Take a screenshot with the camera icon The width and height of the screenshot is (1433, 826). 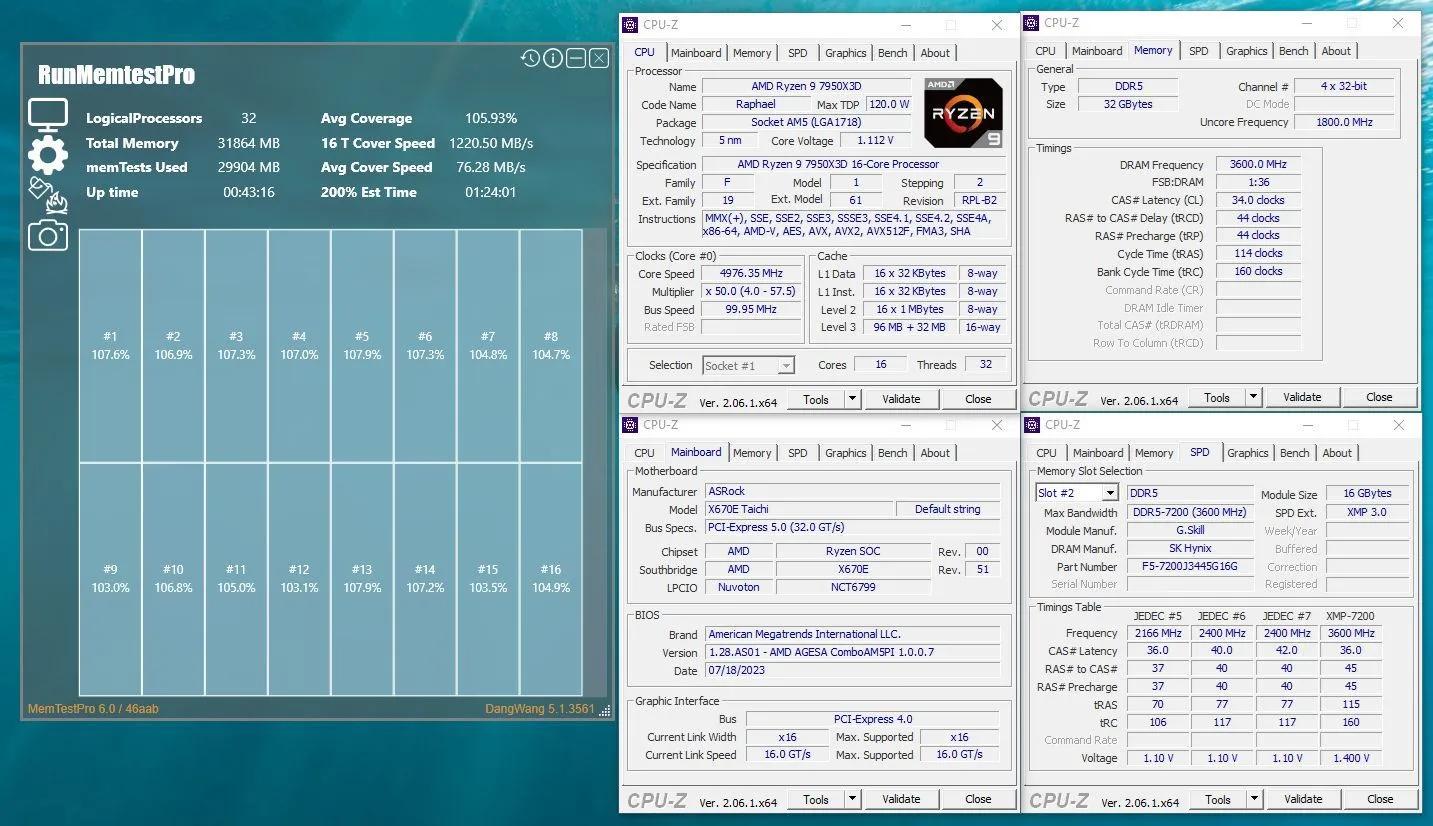pyautogui.click(x=47, y=235)
